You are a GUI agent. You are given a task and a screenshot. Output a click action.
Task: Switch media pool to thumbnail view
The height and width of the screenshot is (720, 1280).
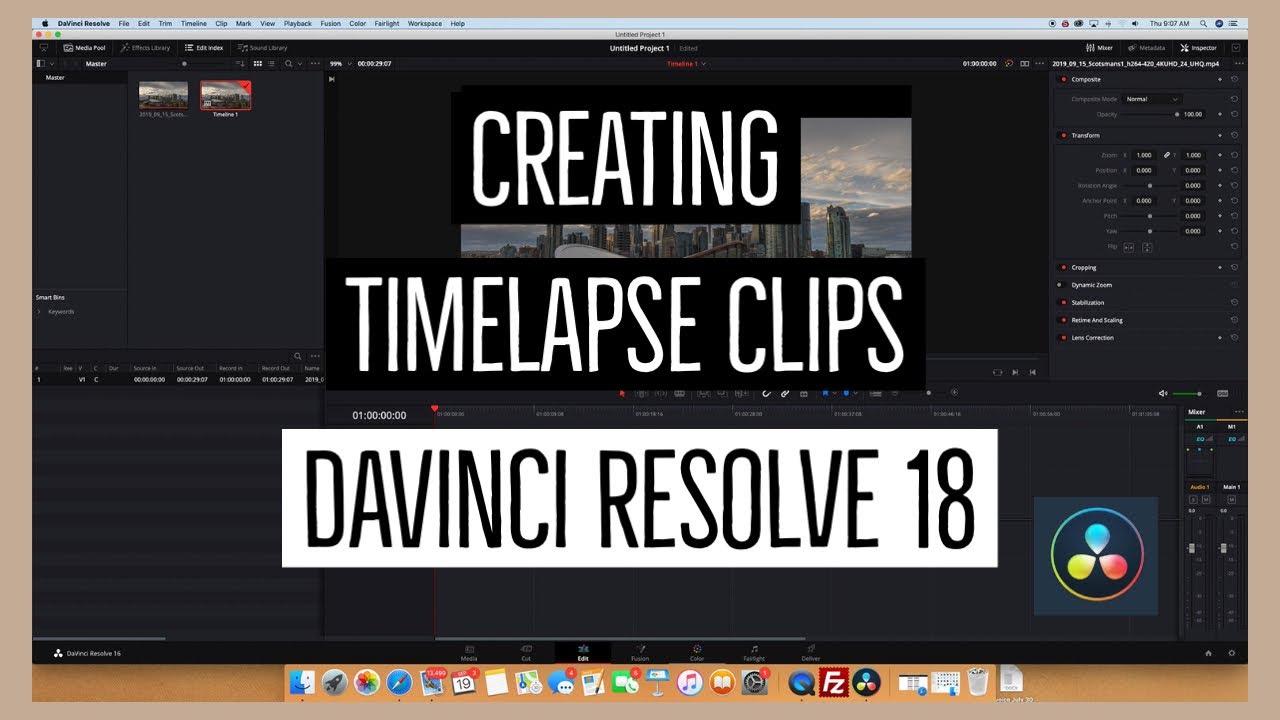click(x=258, y=64)
